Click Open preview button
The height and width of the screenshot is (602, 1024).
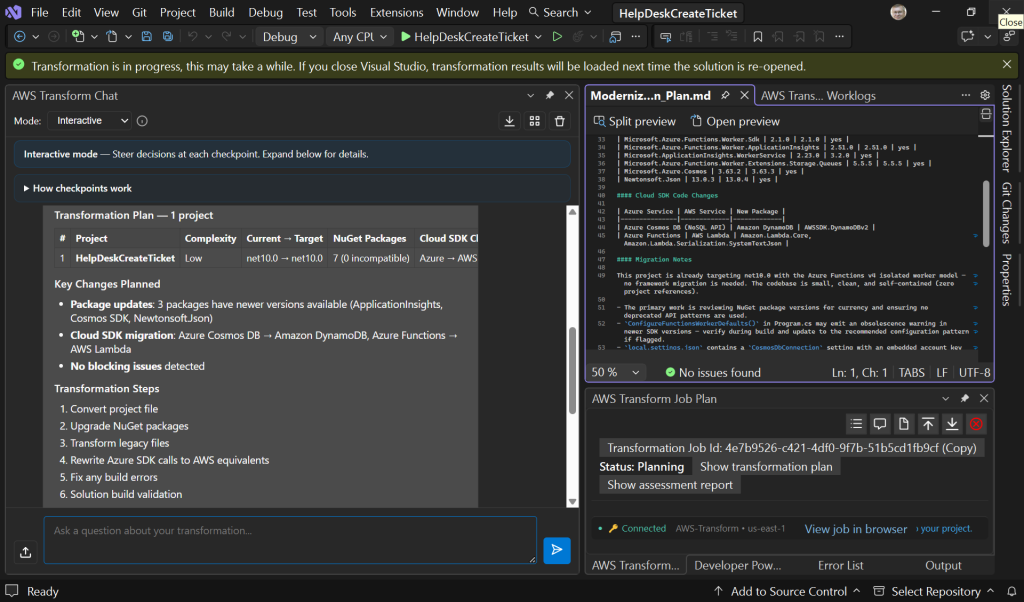pyautogui.click(x=735, y=121)
